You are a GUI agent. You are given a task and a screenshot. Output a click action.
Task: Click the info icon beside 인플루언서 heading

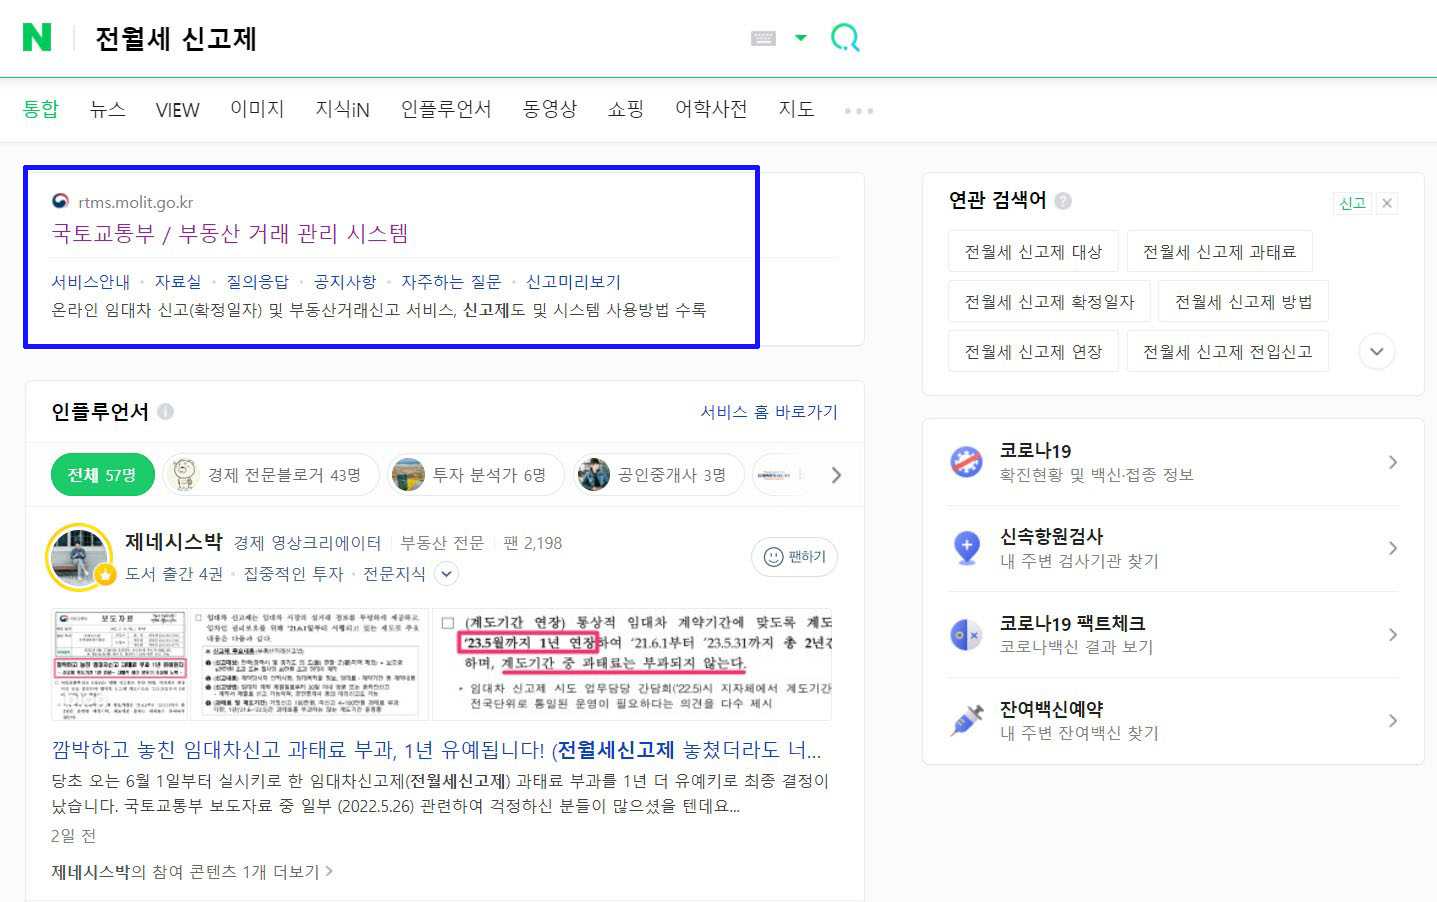(x=166, y=411)
